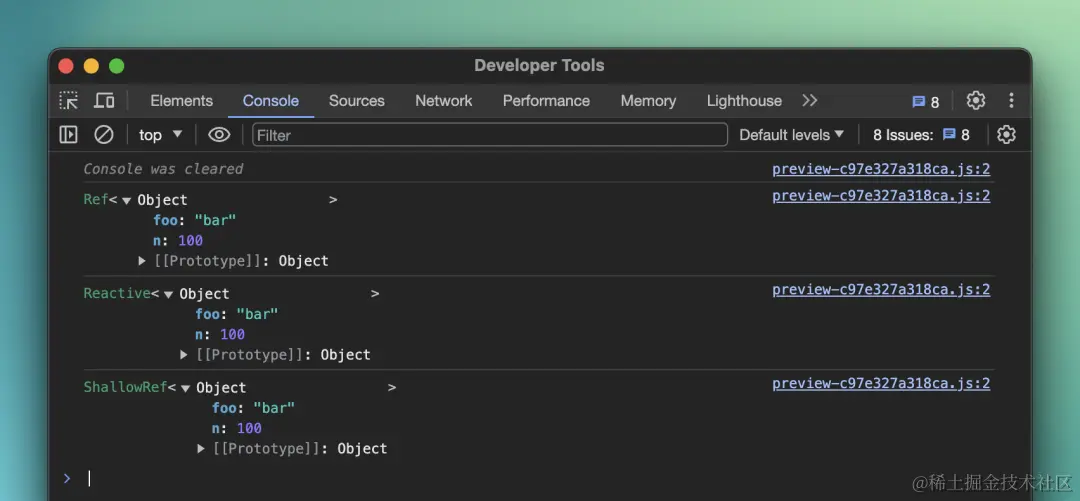1080x501 pixels.
Task: Switch to the Elements tab
Action: coord(181,101)
